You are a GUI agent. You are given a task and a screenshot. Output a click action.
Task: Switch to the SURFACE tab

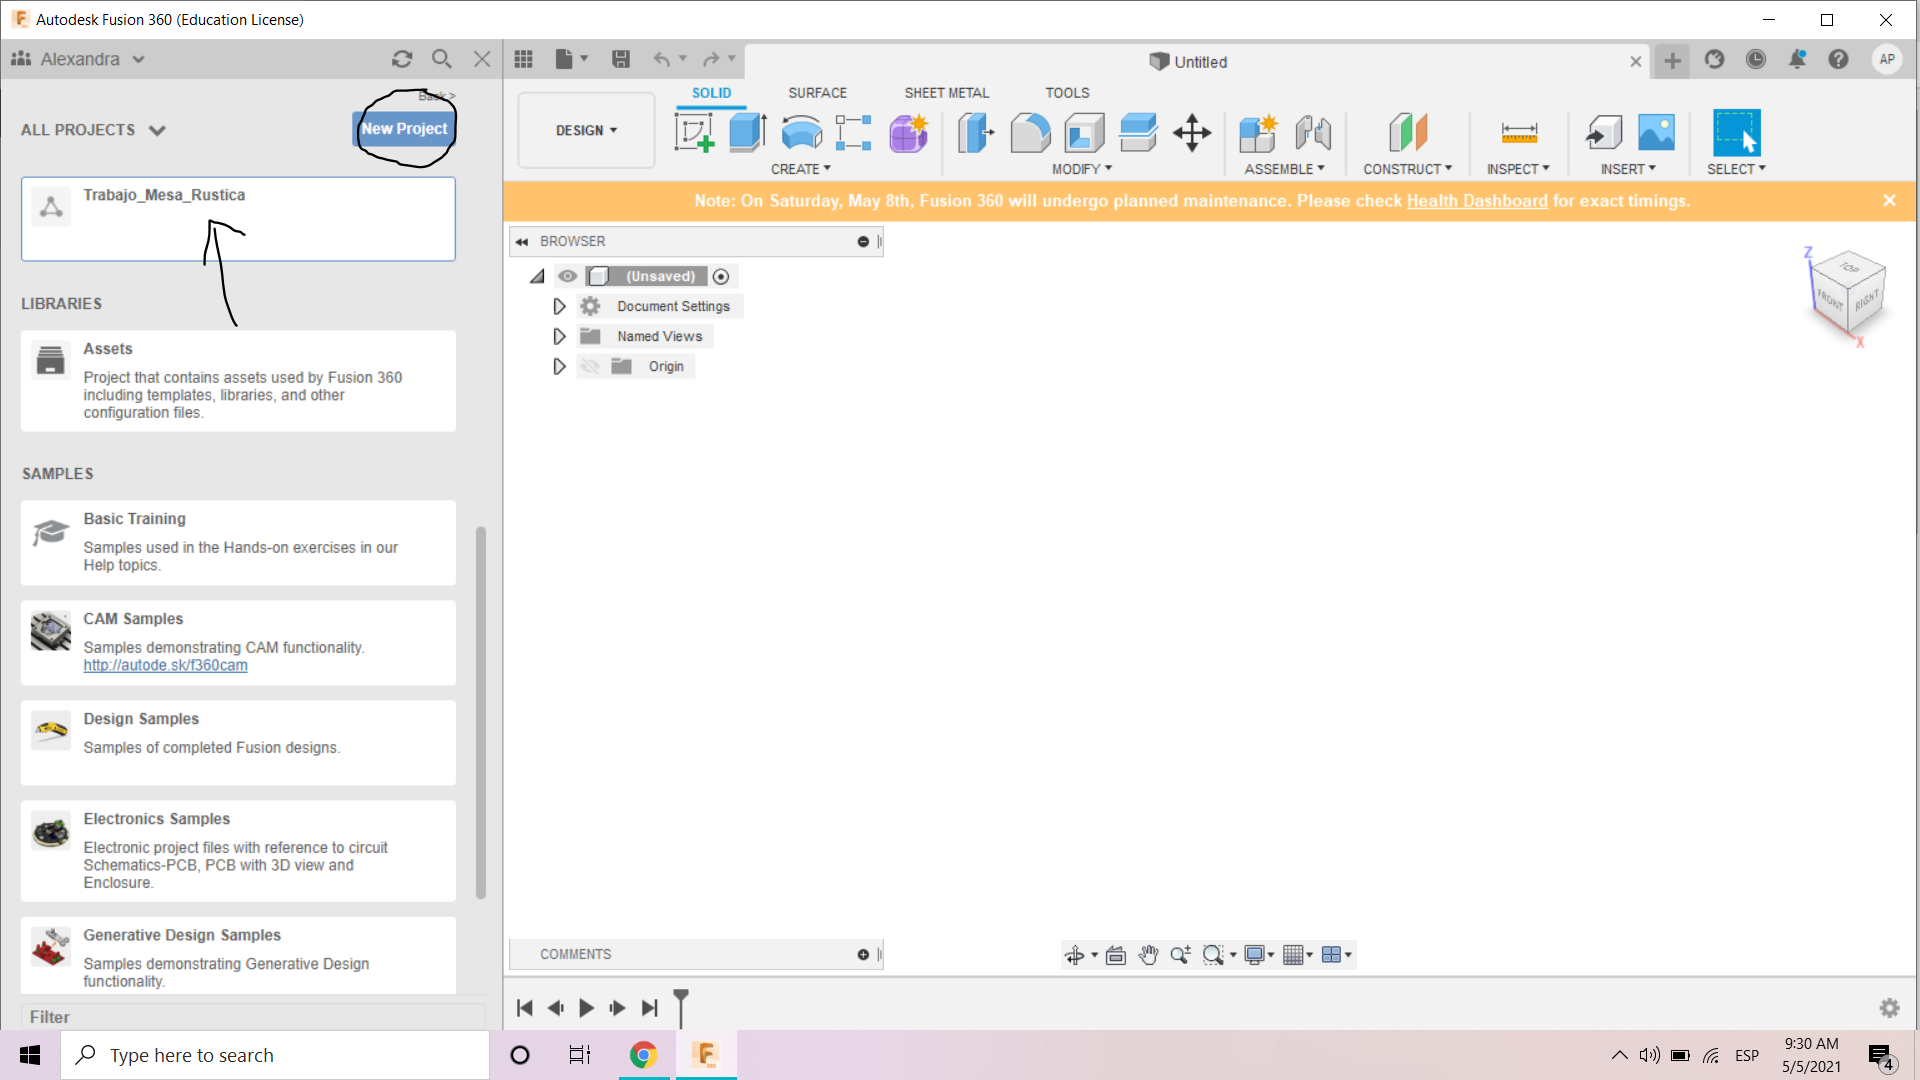[817, 92]
